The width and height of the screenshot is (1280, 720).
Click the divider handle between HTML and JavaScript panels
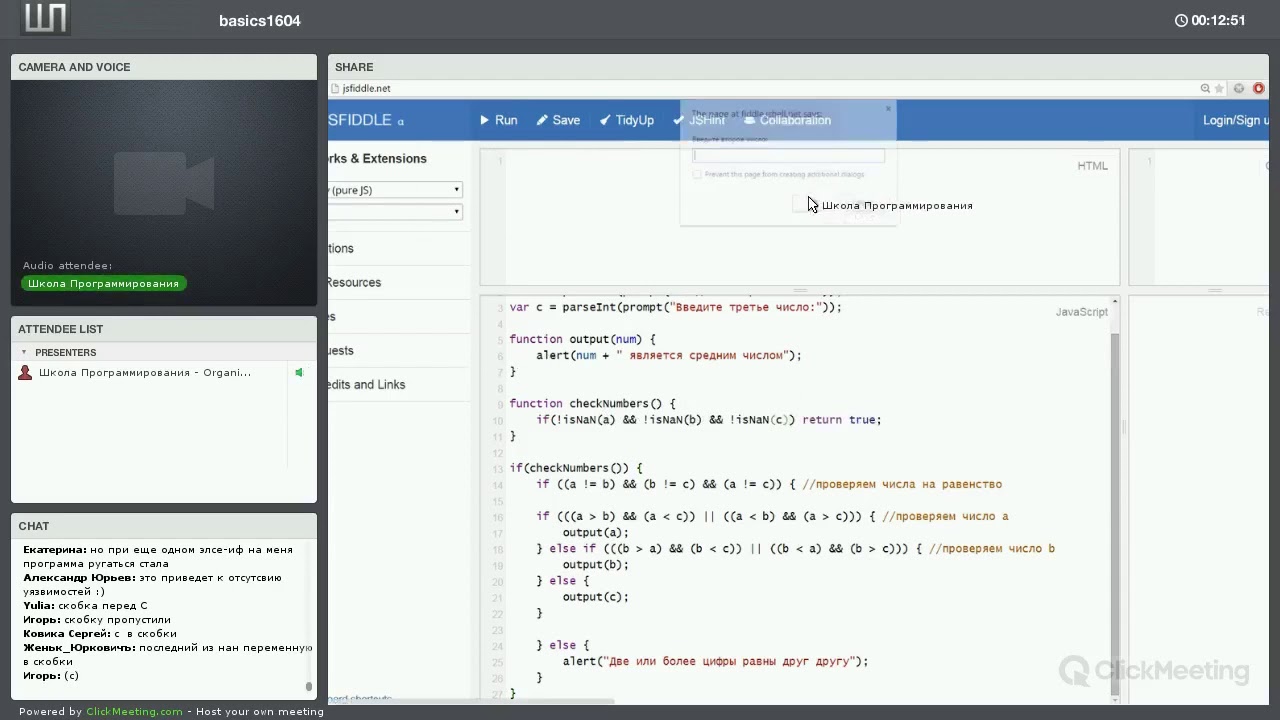(800, 290)
